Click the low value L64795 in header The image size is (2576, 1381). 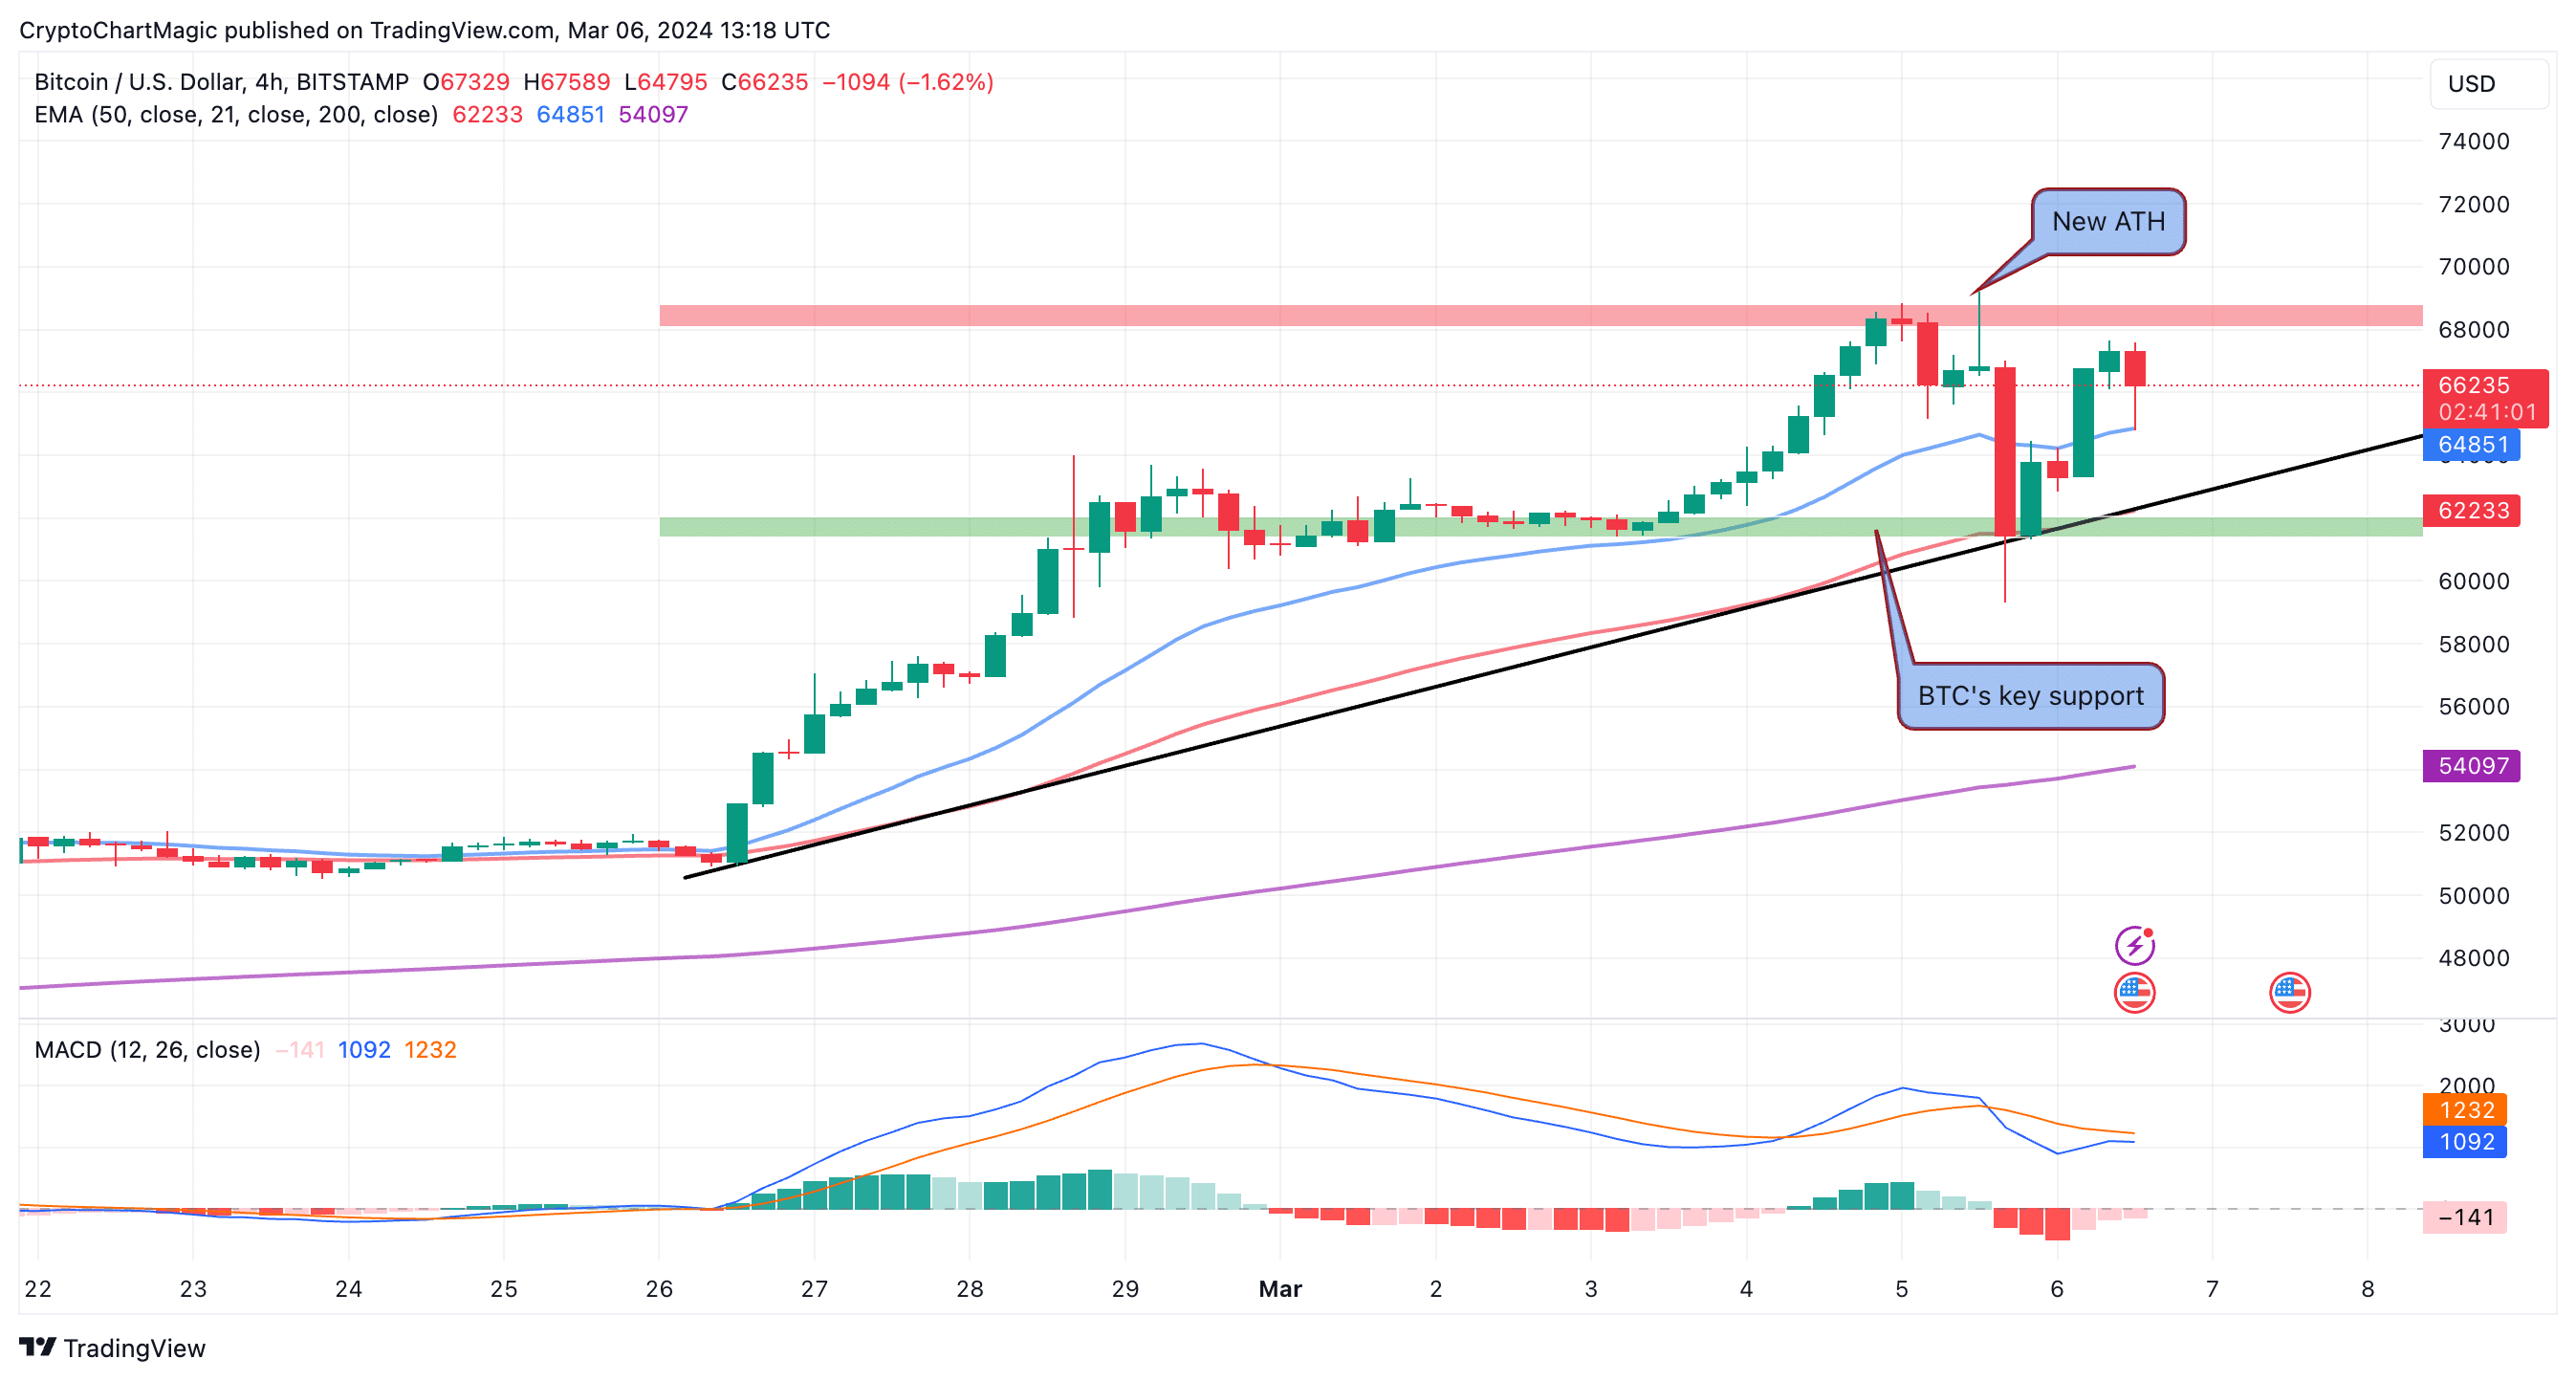pyautogui.click(x=666, y=82)
